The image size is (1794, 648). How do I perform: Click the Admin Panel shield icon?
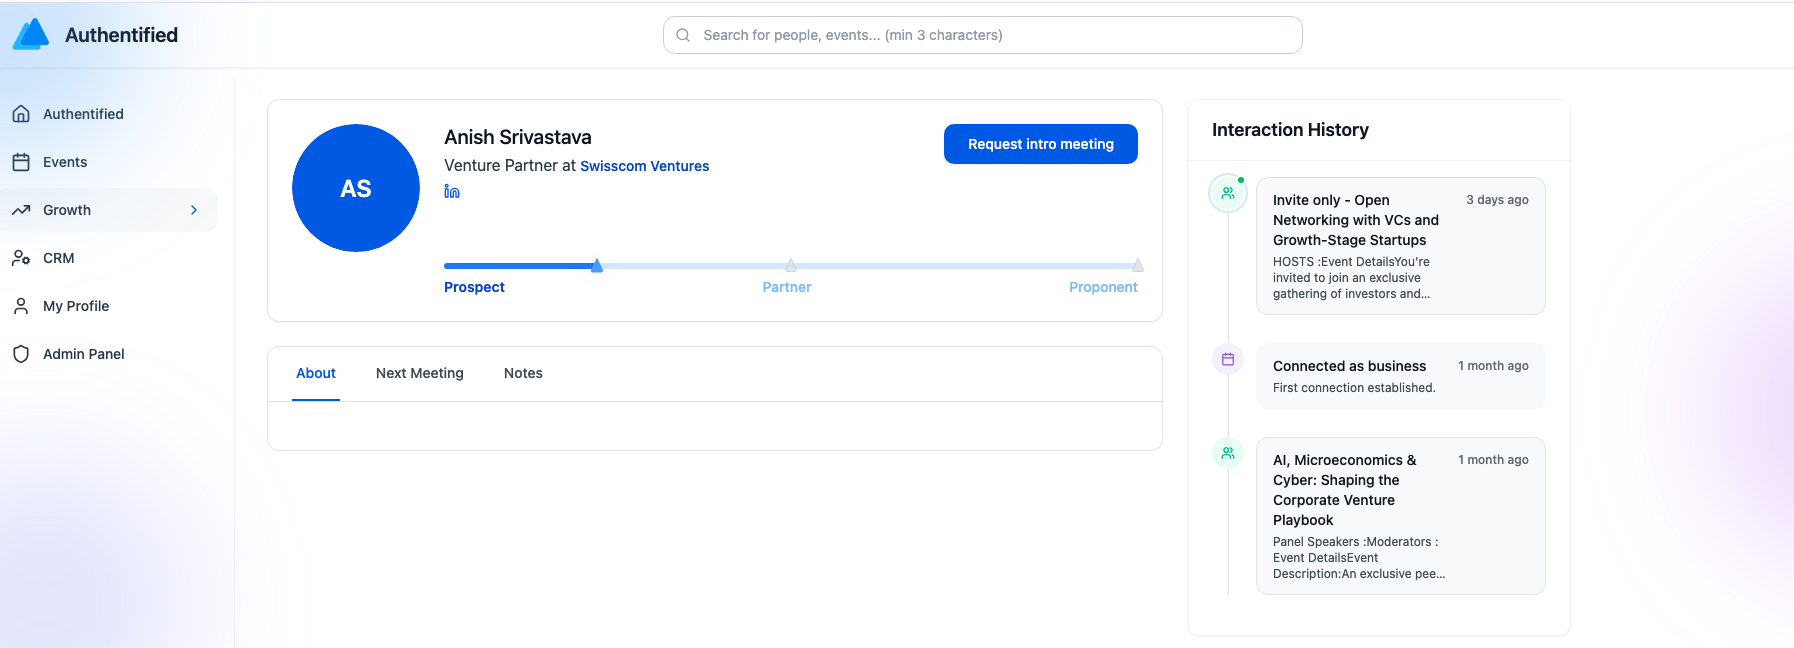coord(21,354)
